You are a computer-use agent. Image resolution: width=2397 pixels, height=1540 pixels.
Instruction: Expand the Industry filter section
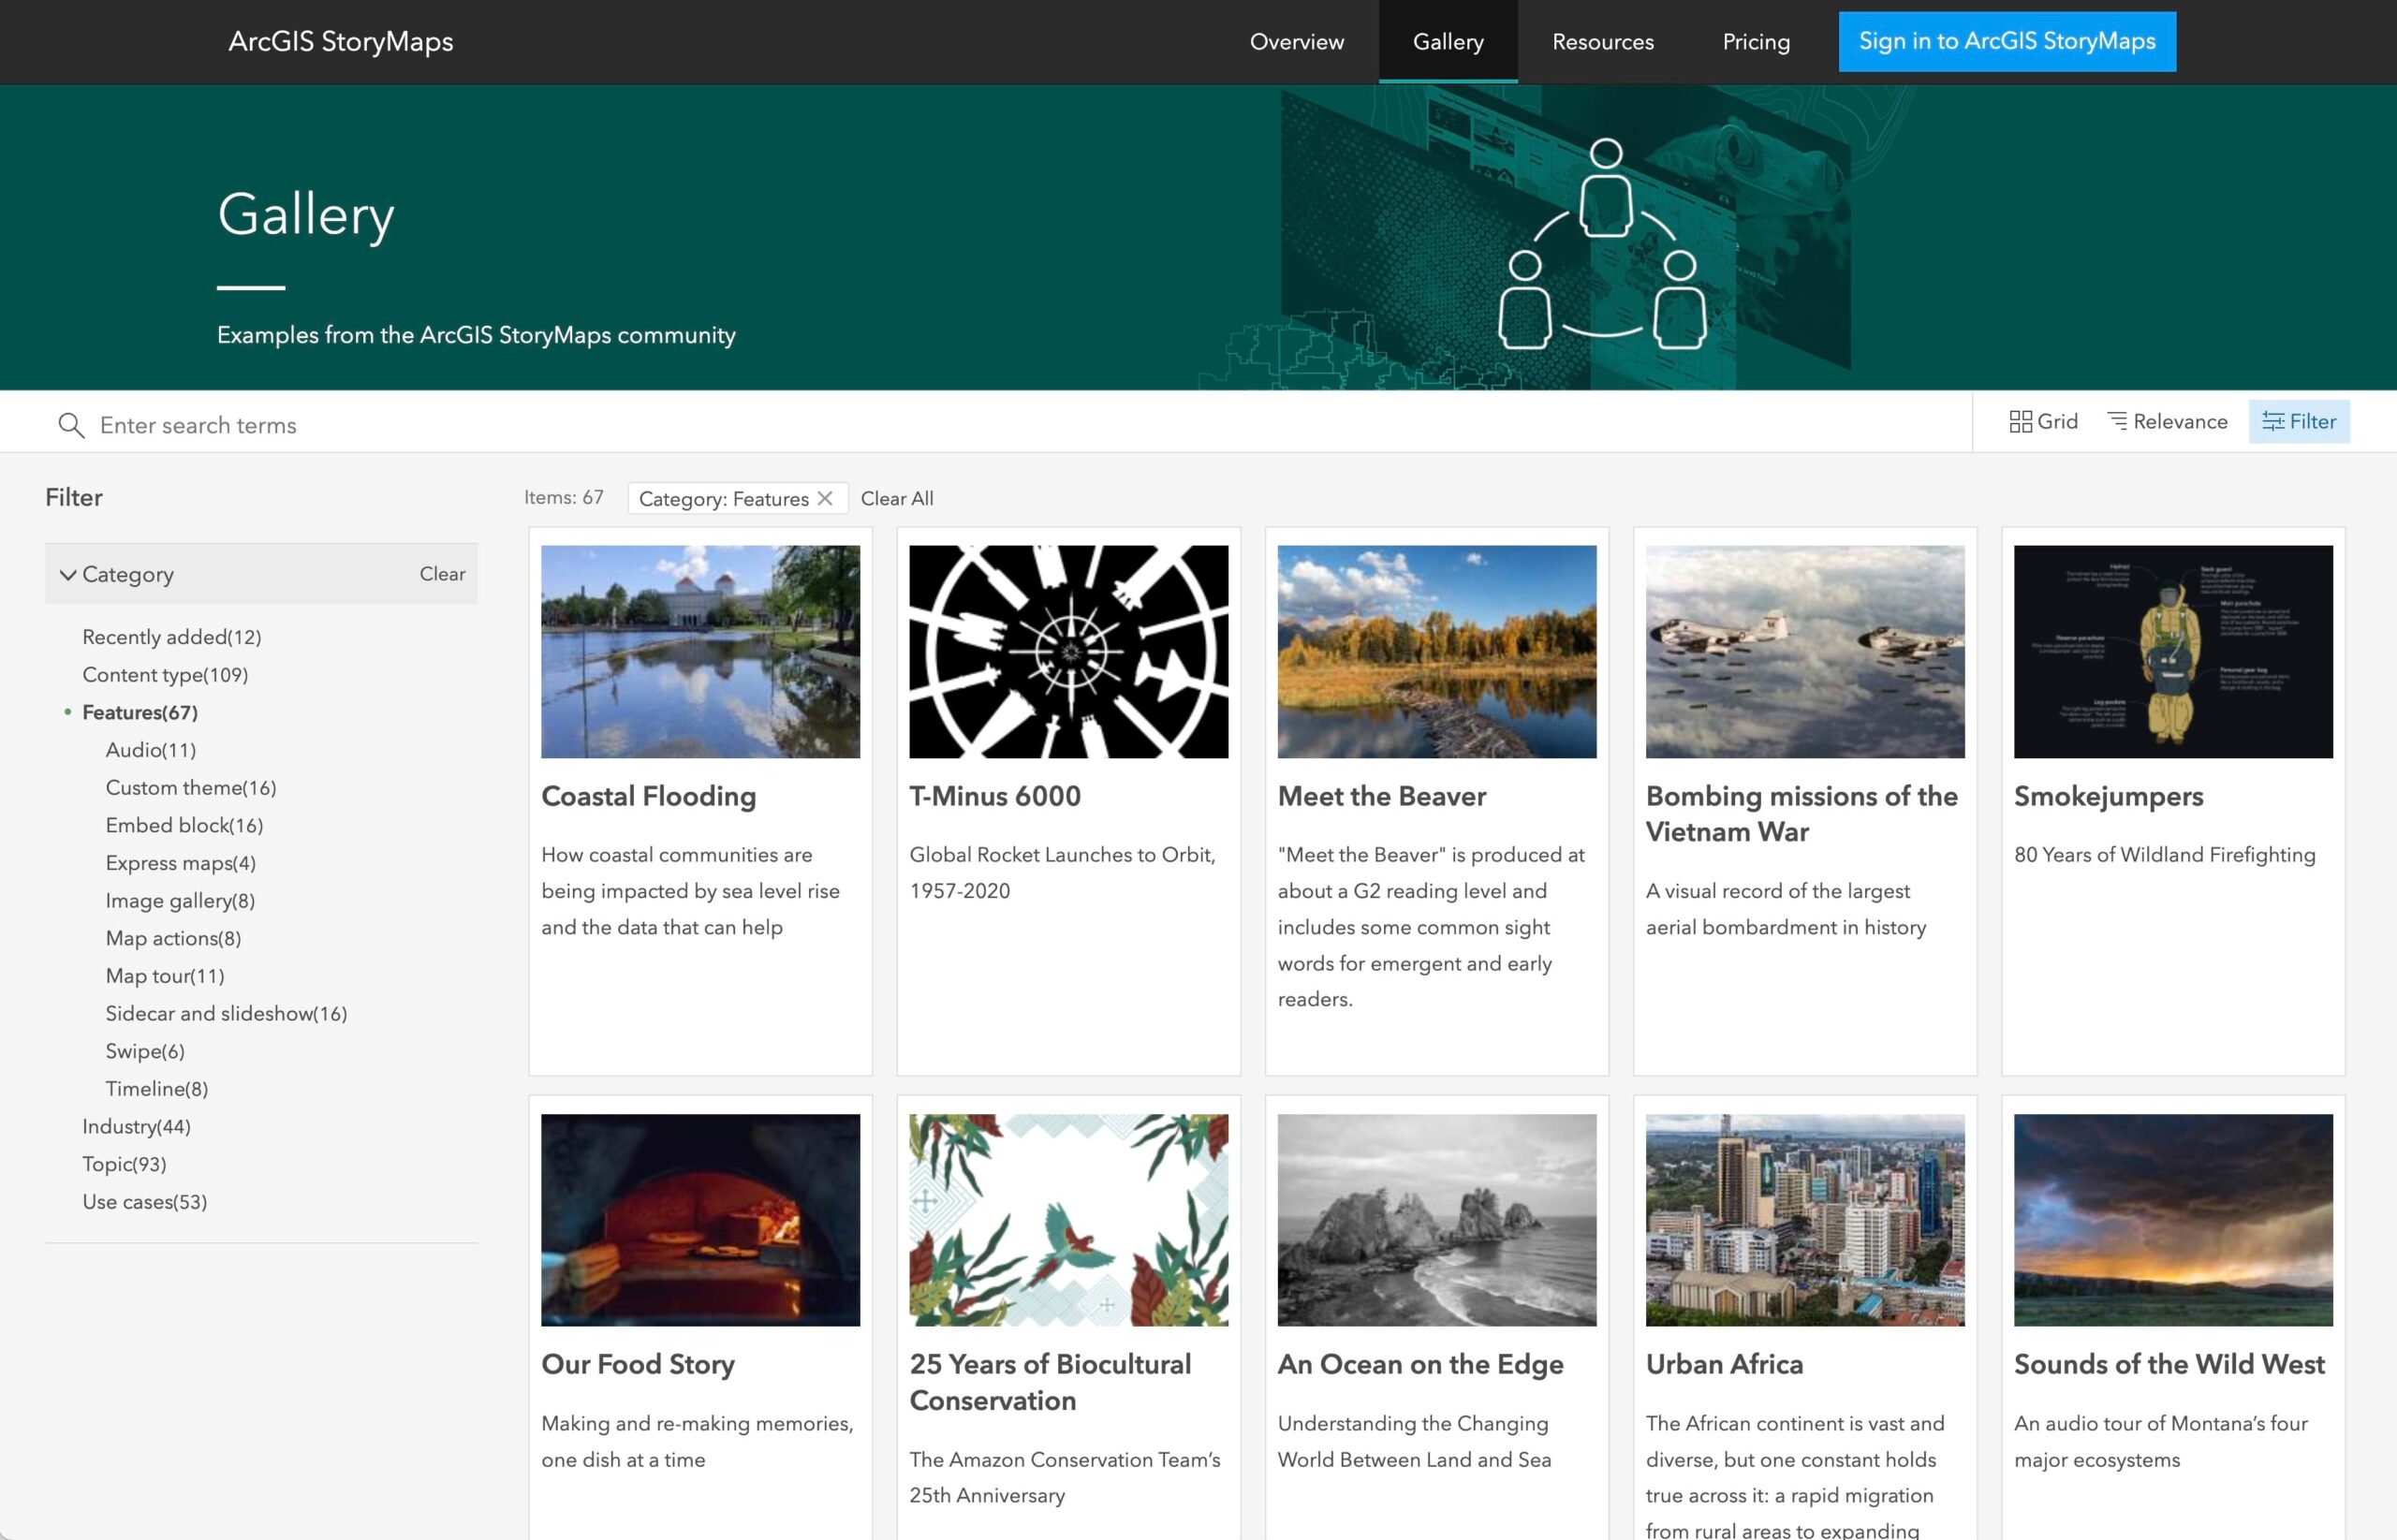[x=136, y=1126]
